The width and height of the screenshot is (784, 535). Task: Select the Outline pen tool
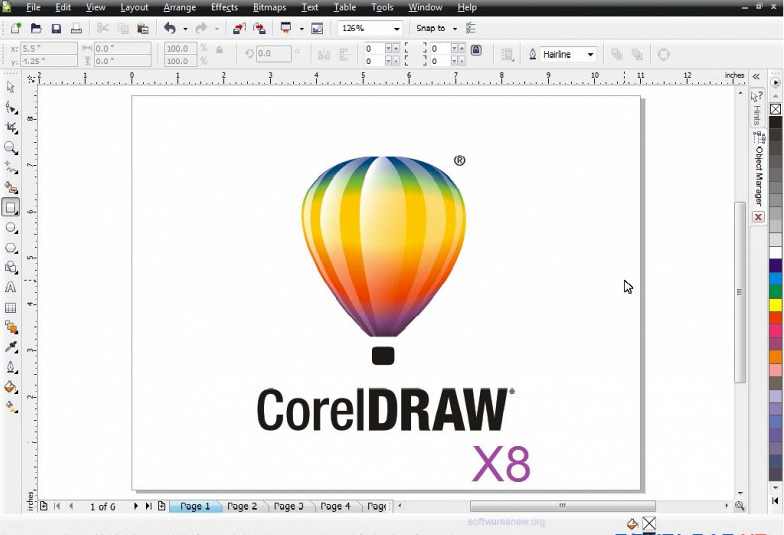pos(10,368)
